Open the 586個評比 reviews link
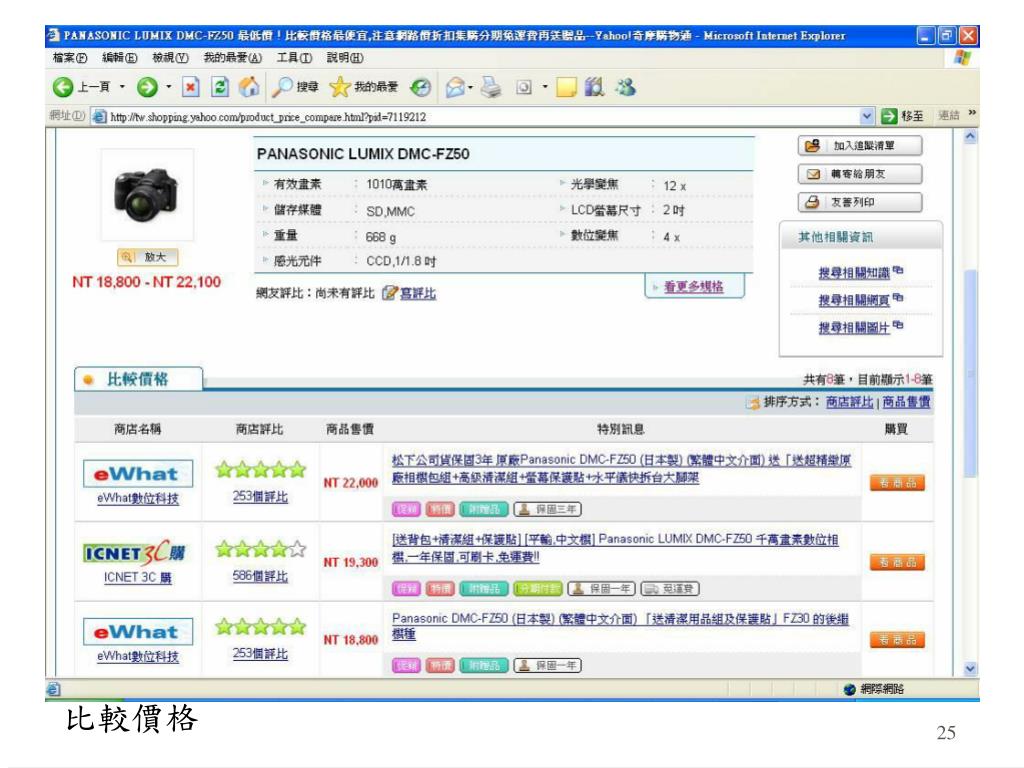Viewport: 1024px width, 768px height. pyautogui.click(x=260, y=576)
